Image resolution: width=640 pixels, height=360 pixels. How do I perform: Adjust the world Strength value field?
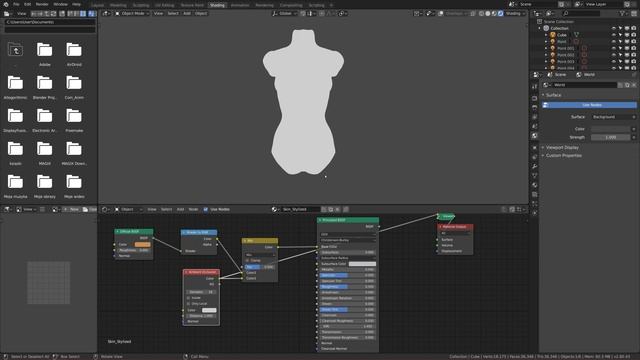[611, 137]
